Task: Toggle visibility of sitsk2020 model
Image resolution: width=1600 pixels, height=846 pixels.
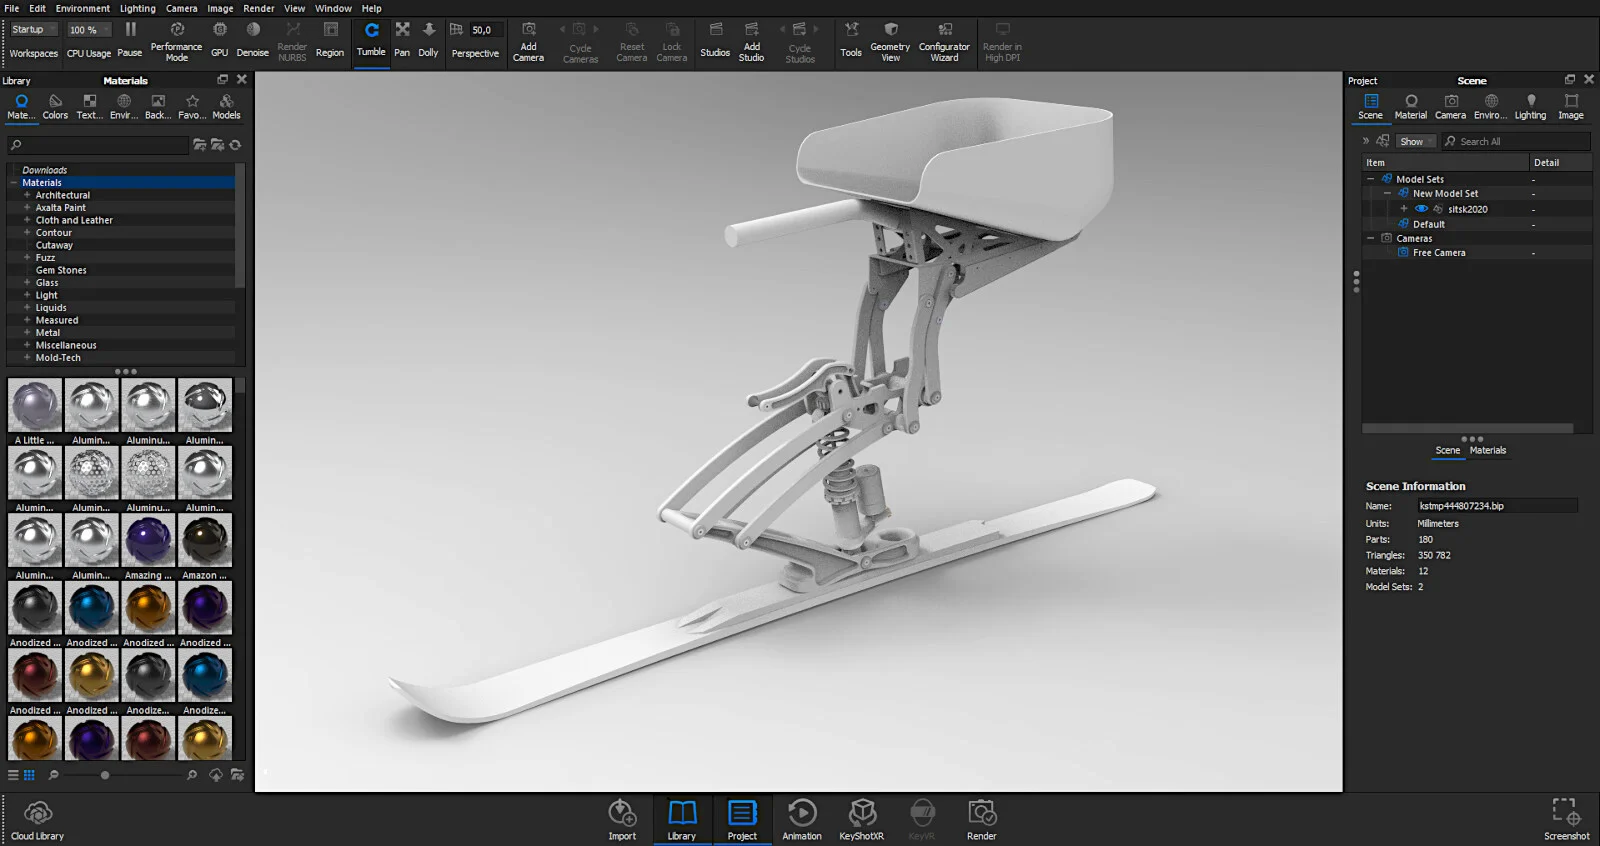Action: pos(1421,209)
